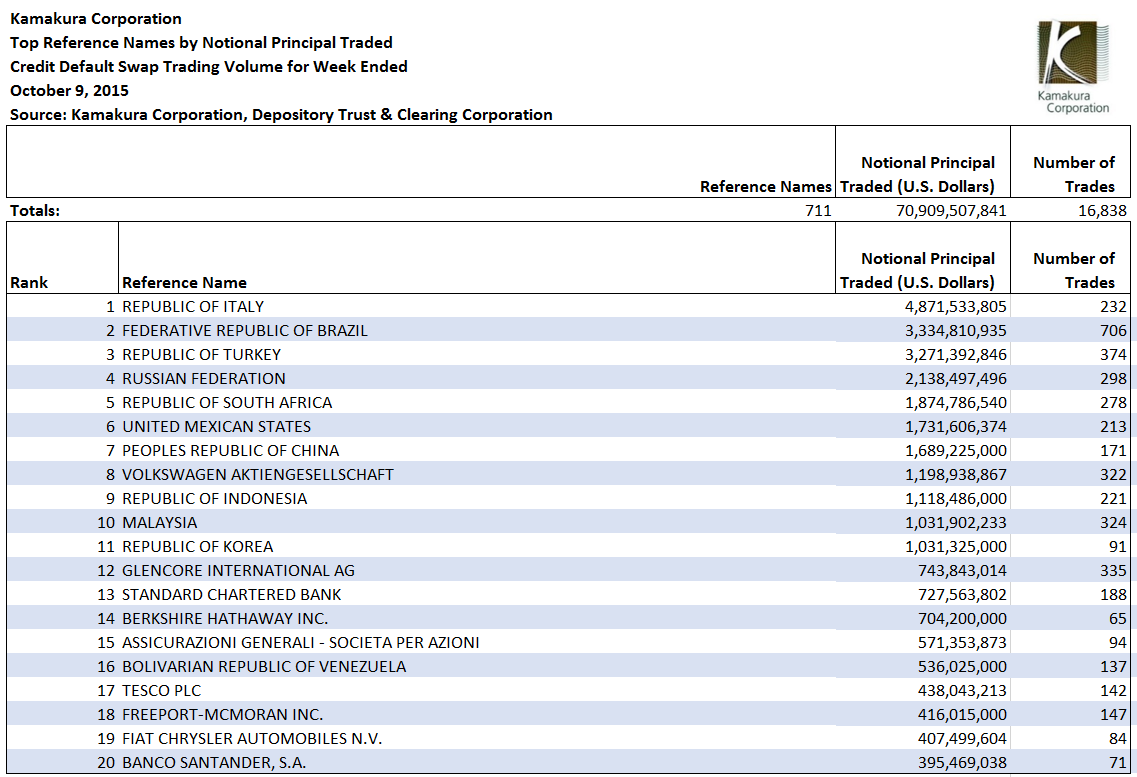Click 'MALAYSIA' reference name
Image resolution: width=1137 pixels, height=777 pixels.
(160, 522)
